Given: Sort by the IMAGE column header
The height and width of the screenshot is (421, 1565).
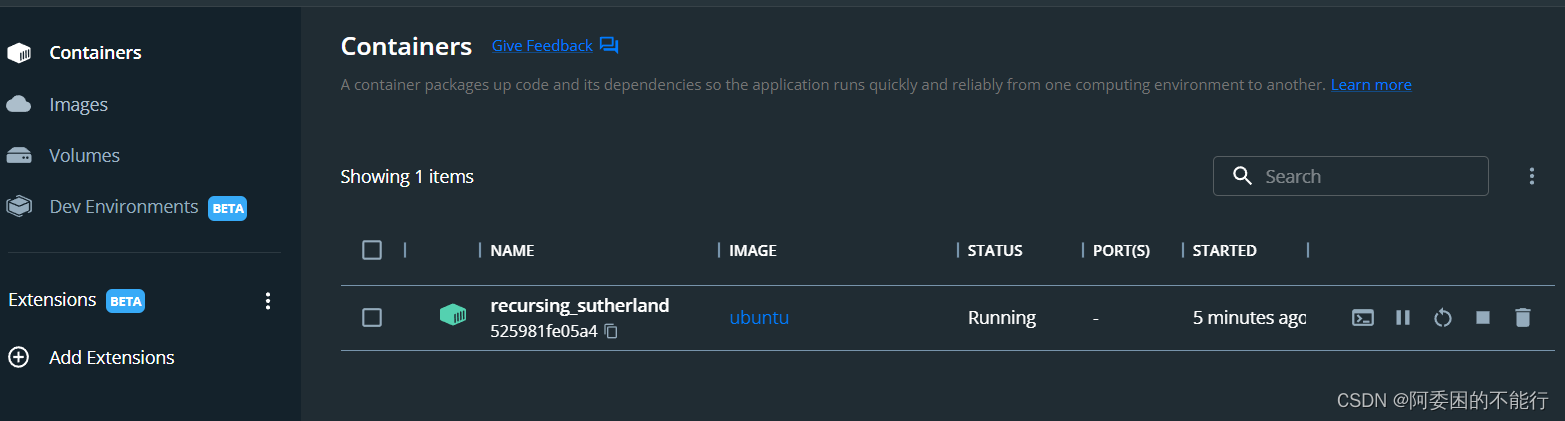Looking at the screenshot, I should 753,250.
